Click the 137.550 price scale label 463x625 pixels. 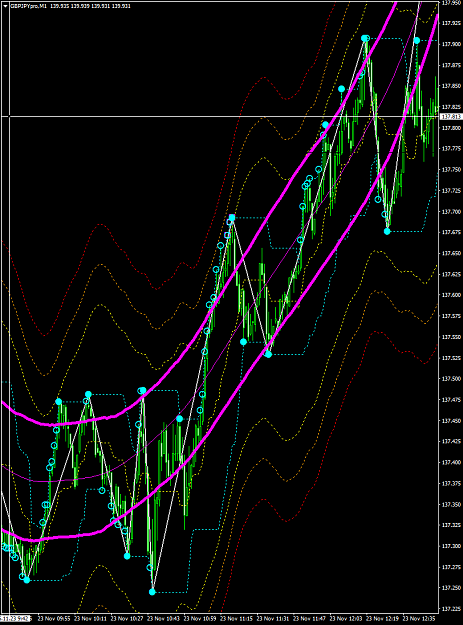coord(451,337)
